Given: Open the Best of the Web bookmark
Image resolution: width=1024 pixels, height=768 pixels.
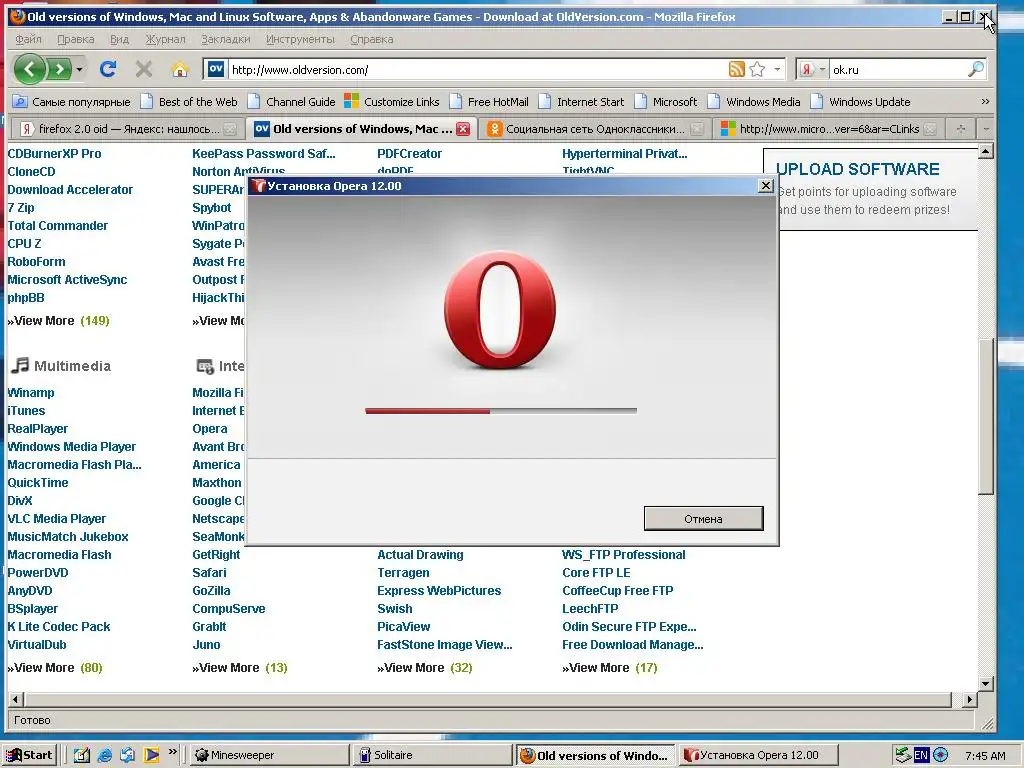Looking at the screenshot, I should [x=189, y=102].
